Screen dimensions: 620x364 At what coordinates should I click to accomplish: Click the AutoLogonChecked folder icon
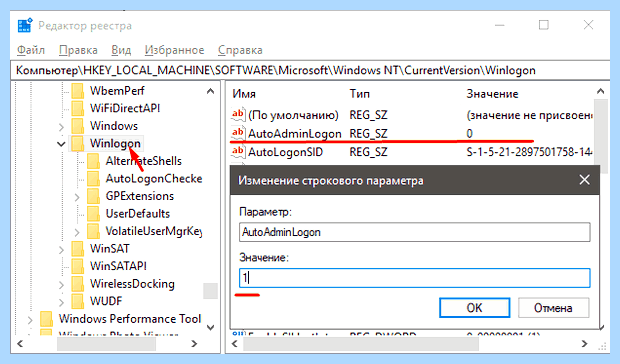click(x=93, y=179)
